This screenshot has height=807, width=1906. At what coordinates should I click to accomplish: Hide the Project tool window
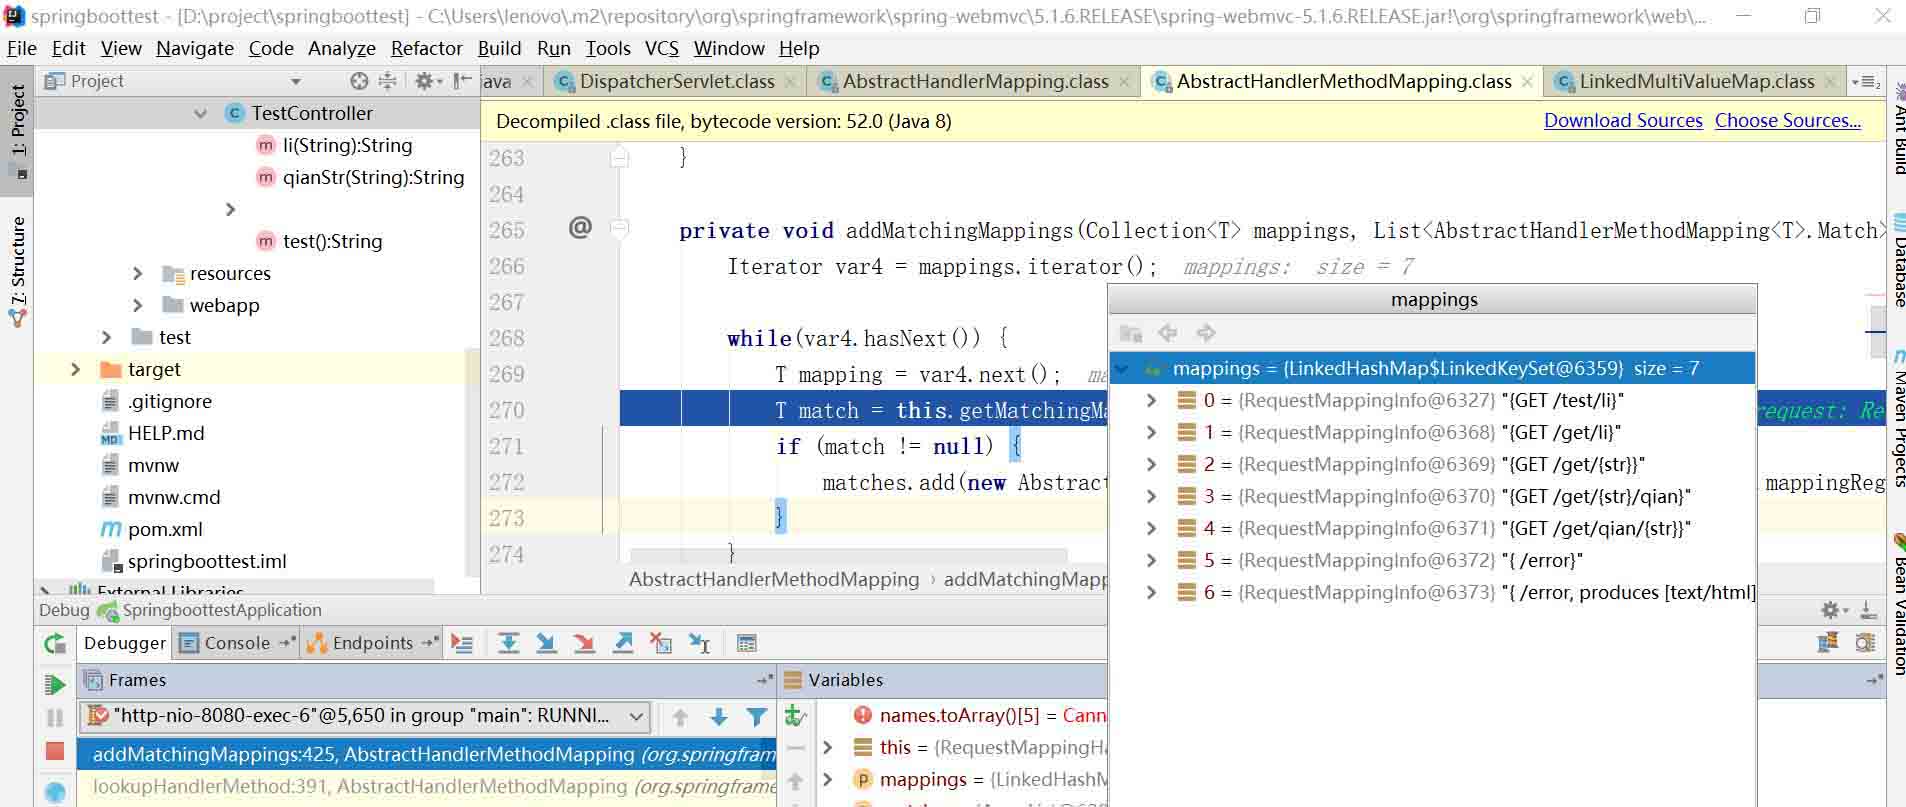(462, 81)
